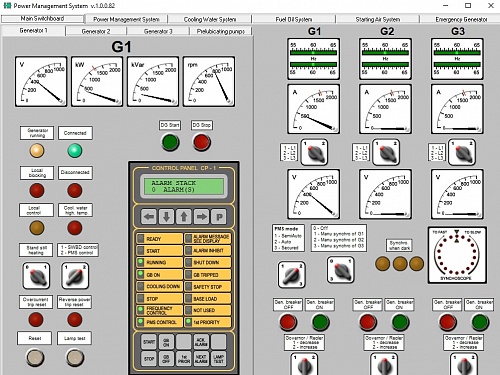Click GB ON key on keypad
This screenshot has height=375, width=500.
(166, 342)
